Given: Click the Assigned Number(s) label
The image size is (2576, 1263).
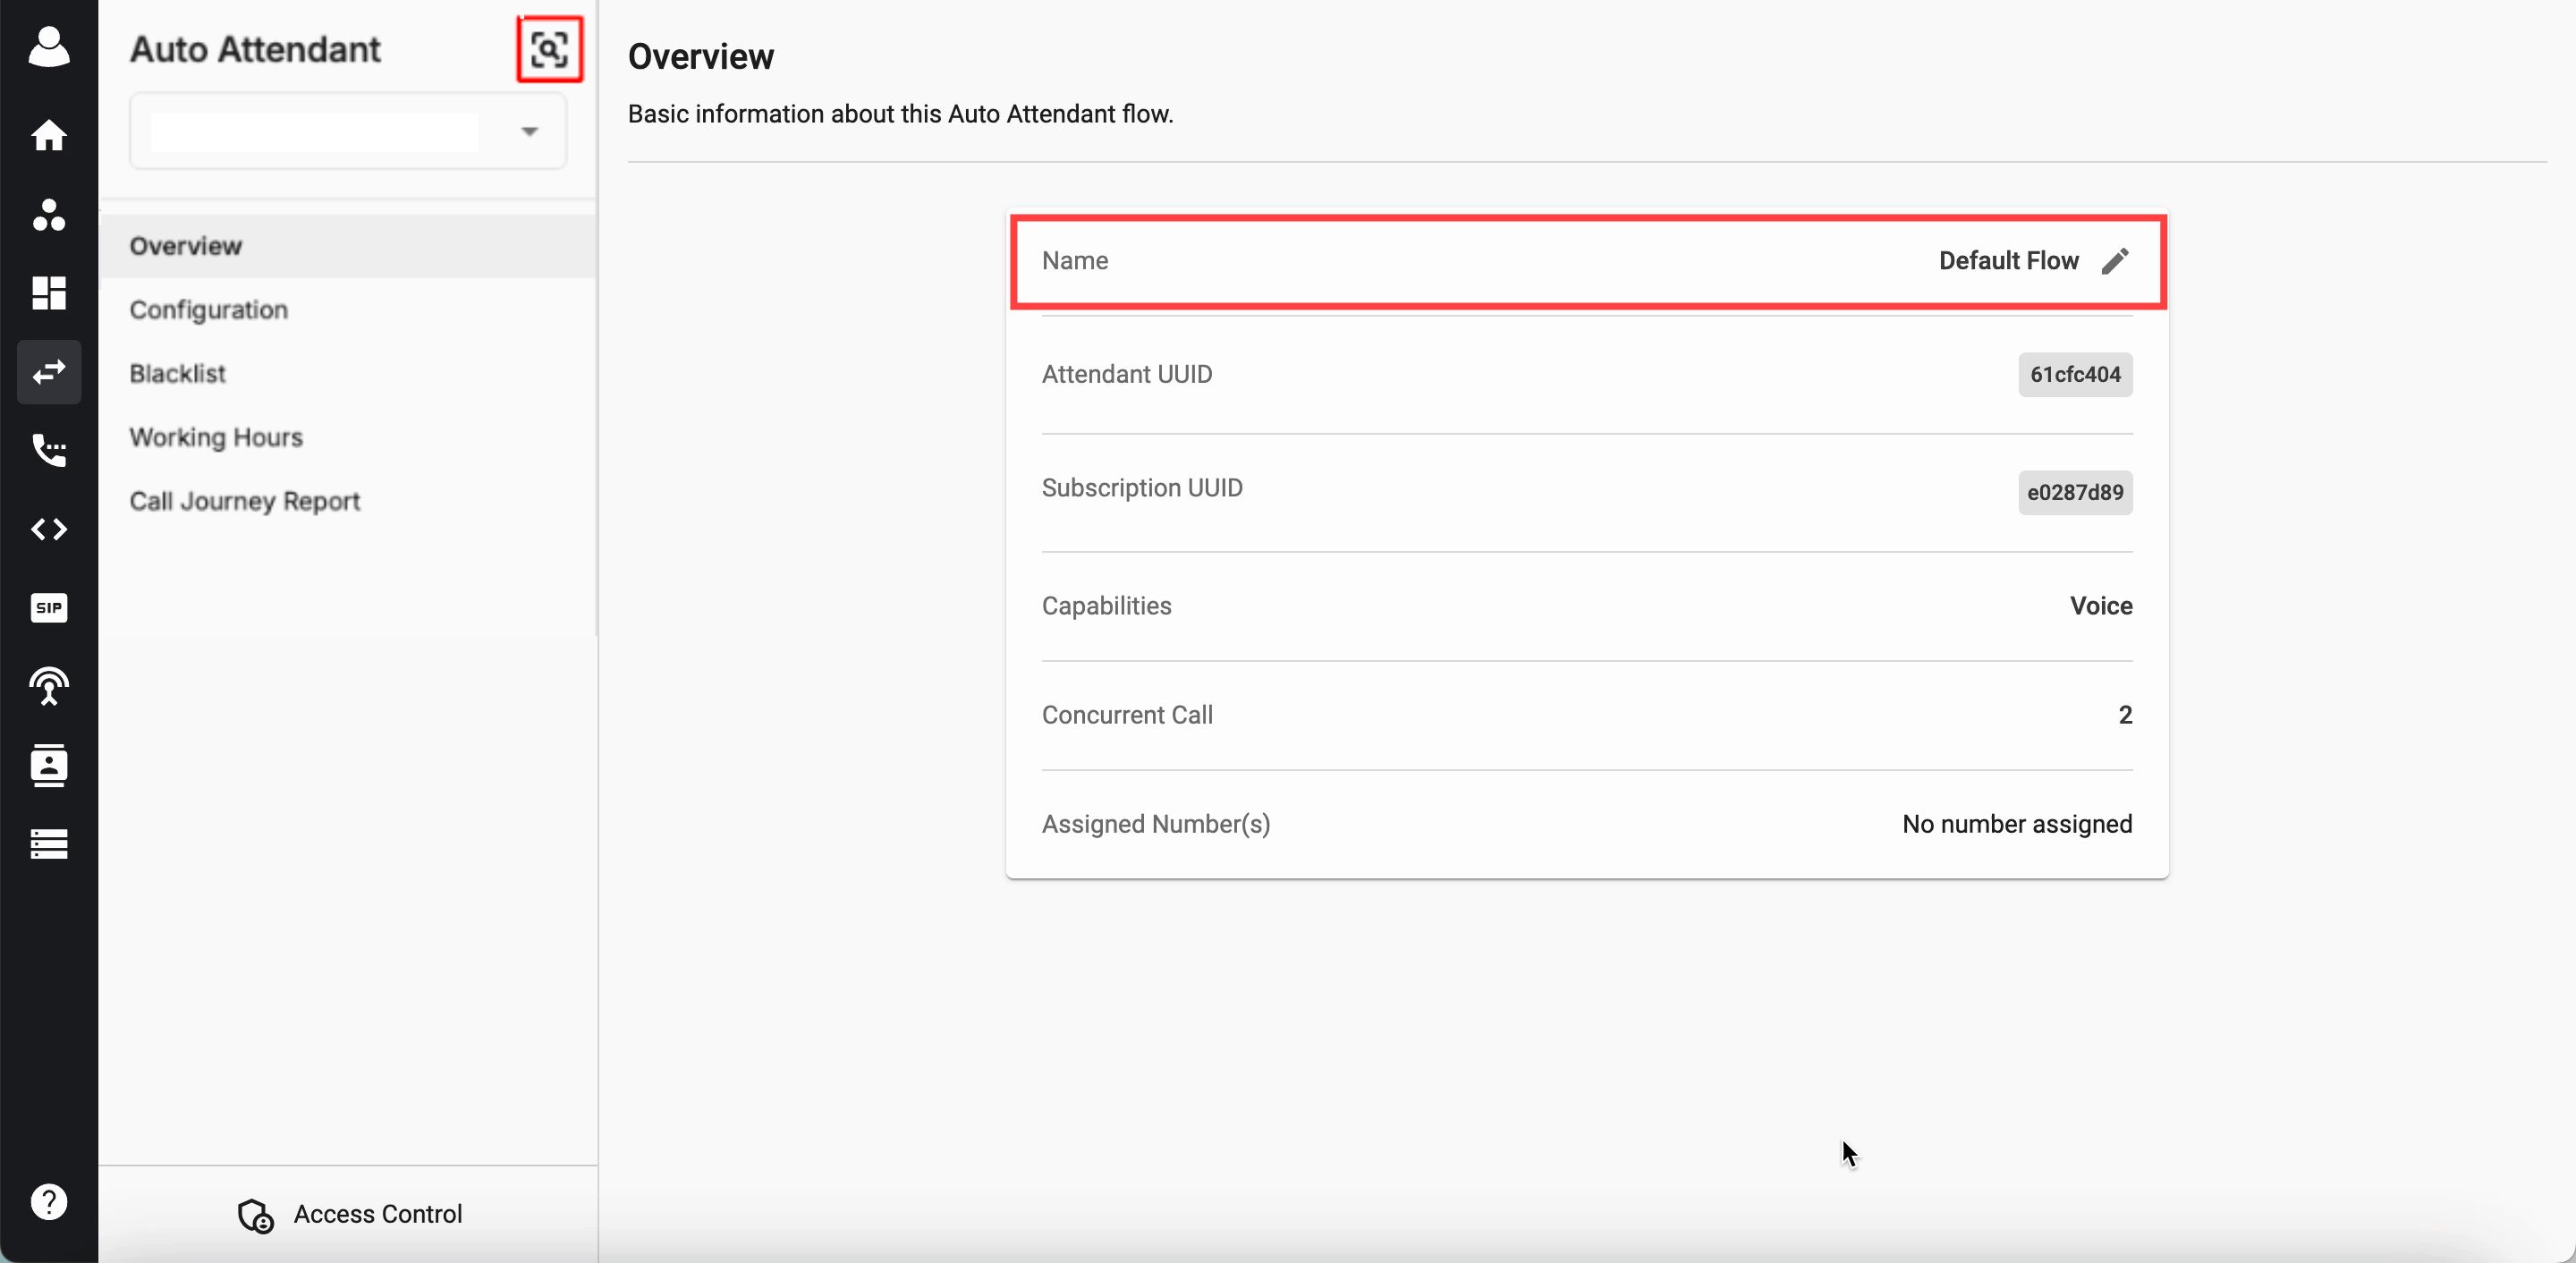Looking at the screenshot, I should click(1156, 824).
